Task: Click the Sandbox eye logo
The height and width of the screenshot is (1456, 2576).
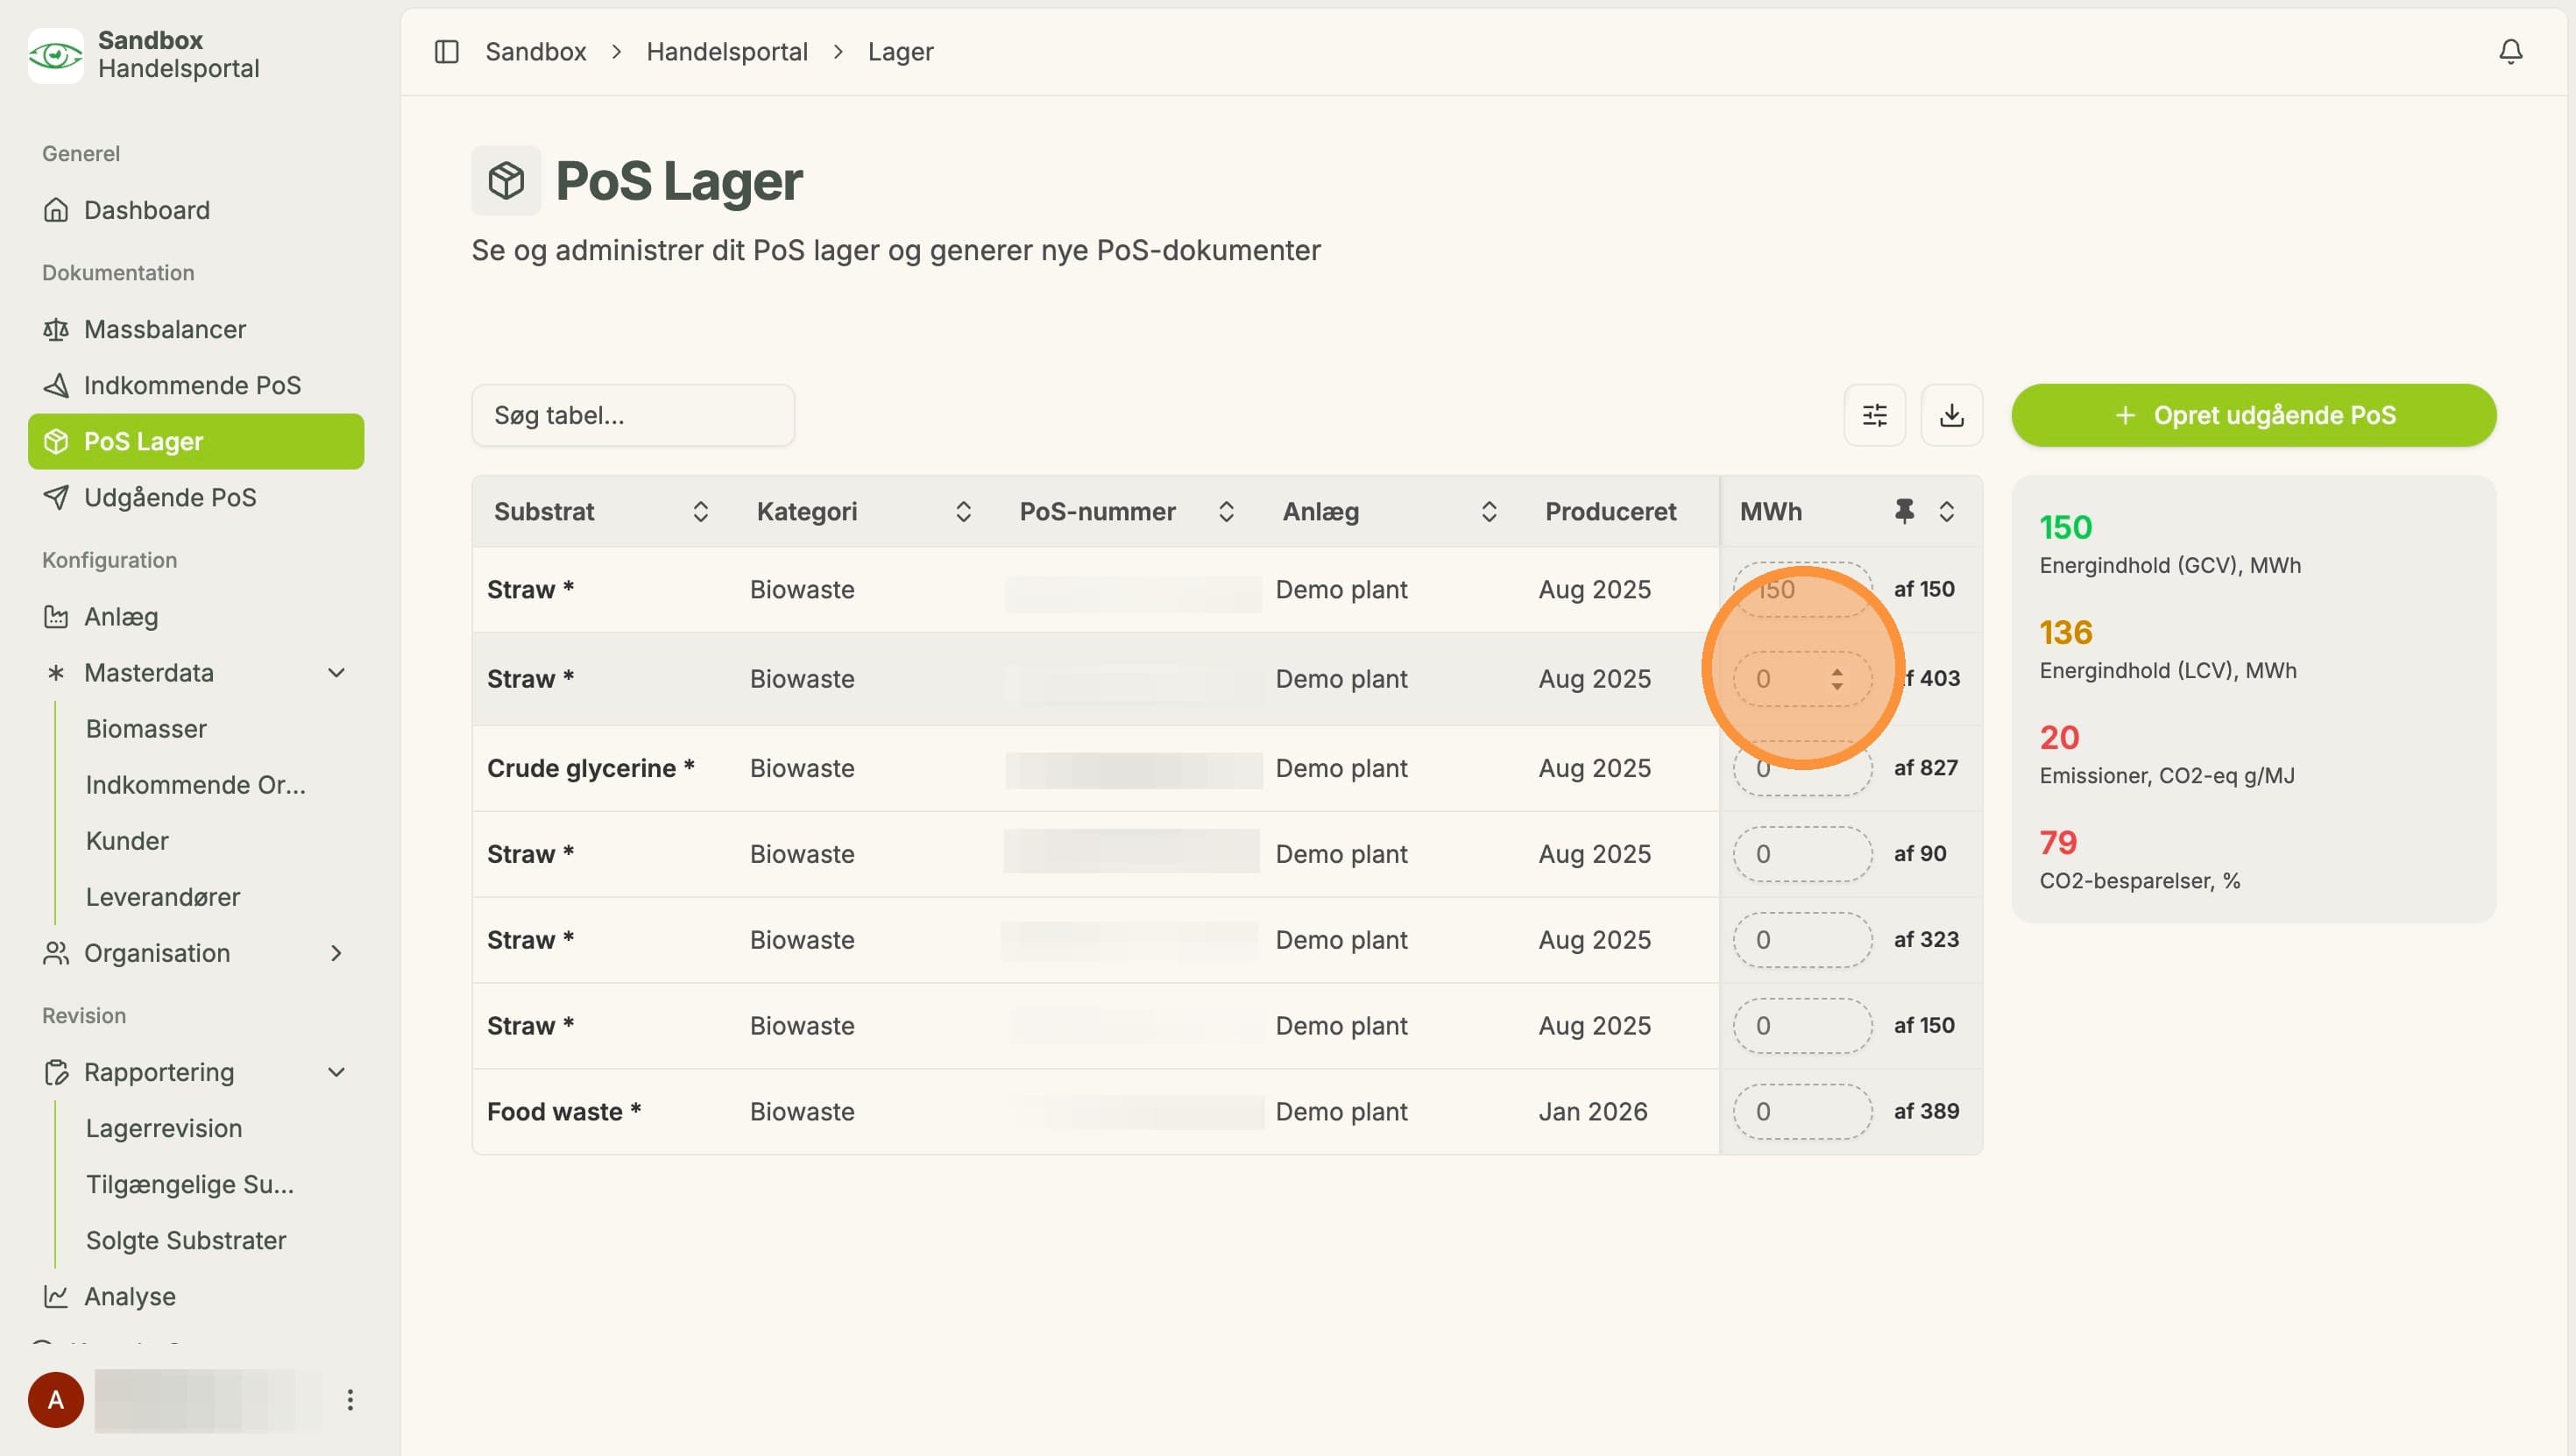Action: pyautogui.click(x=56, y=55)
